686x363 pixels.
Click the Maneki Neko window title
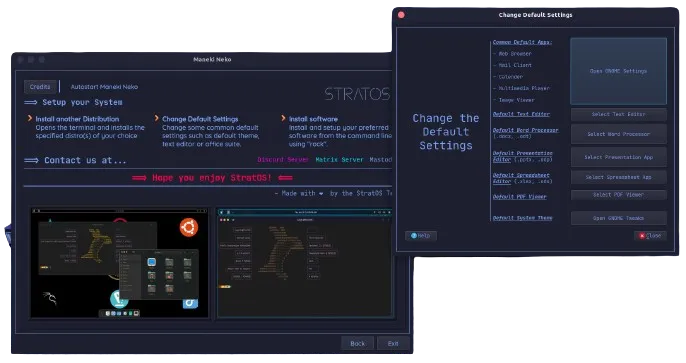[212, 59]
